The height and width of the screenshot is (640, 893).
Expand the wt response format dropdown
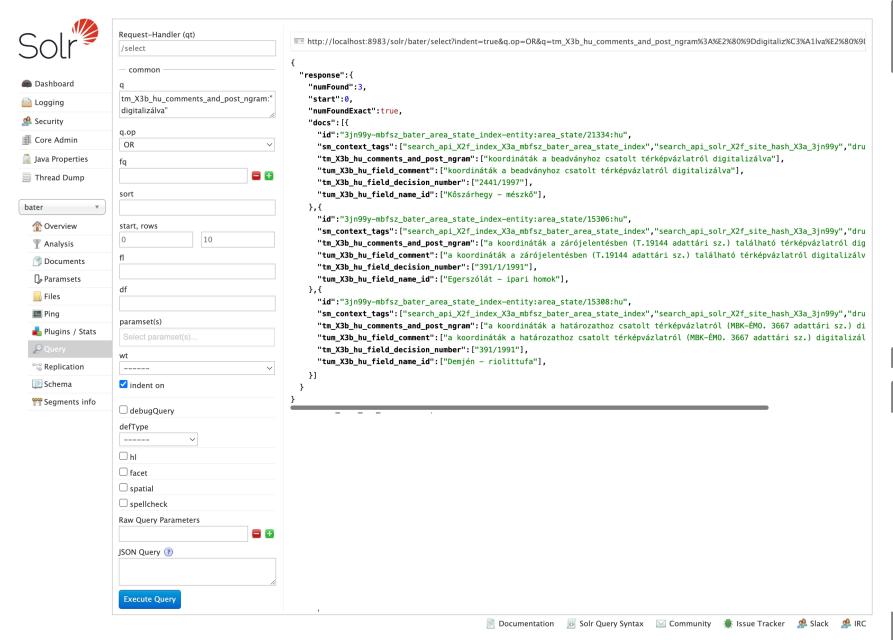[x=197, y=367]
